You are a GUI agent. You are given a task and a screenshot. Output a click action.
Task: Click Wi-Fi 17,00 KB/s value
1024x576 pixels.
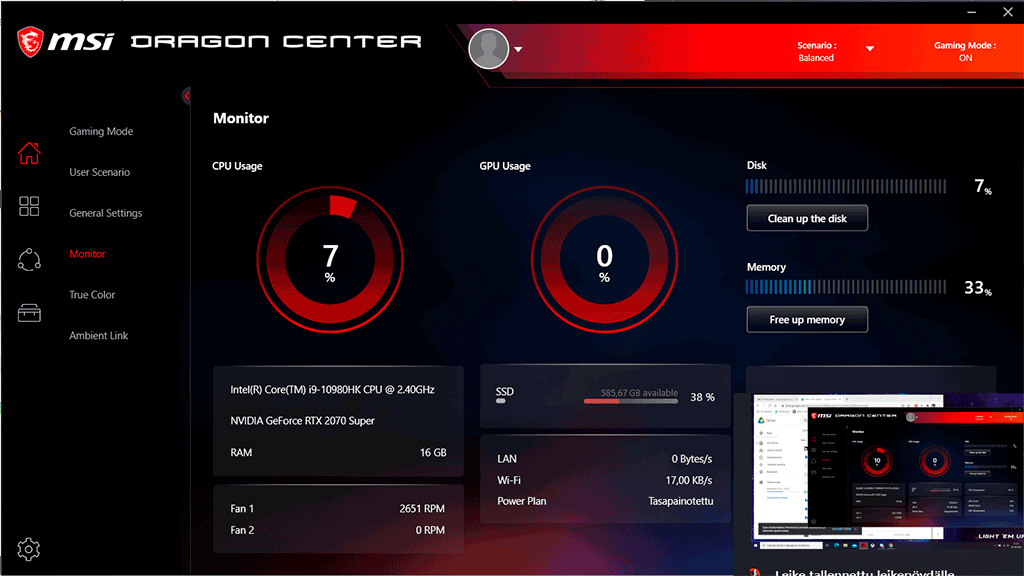[x=689, y=481]
